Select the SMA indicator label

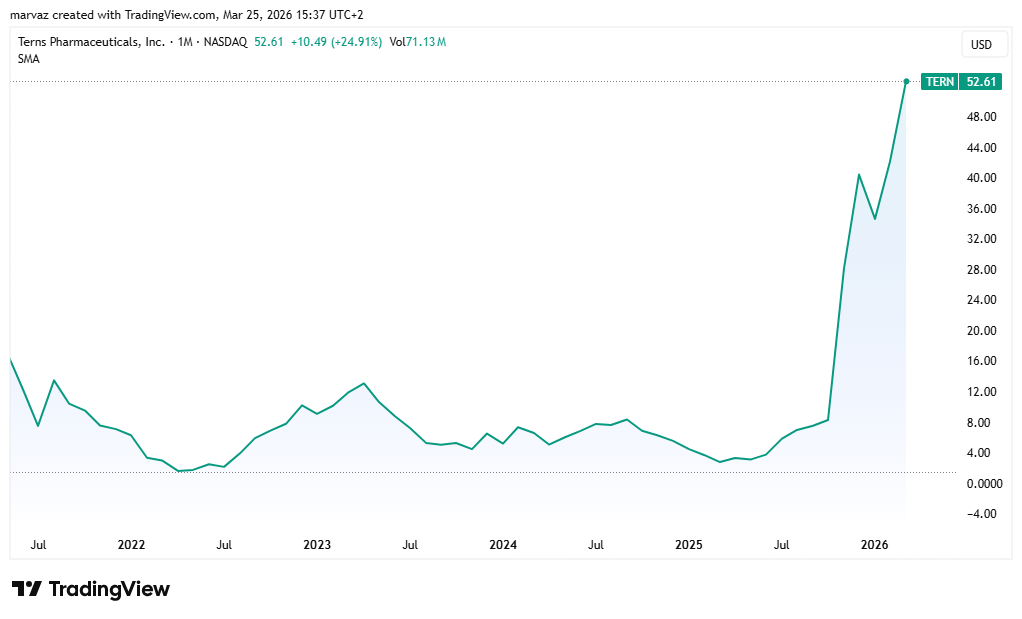click(29, 59)
